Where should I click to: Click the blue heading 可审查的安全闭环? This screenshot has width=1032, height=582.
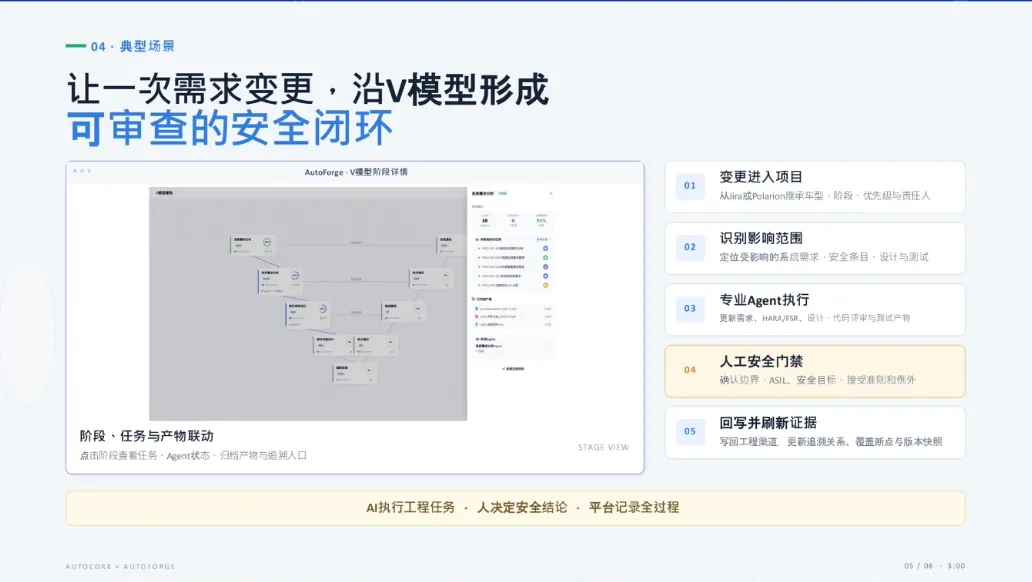pos(230,128)
